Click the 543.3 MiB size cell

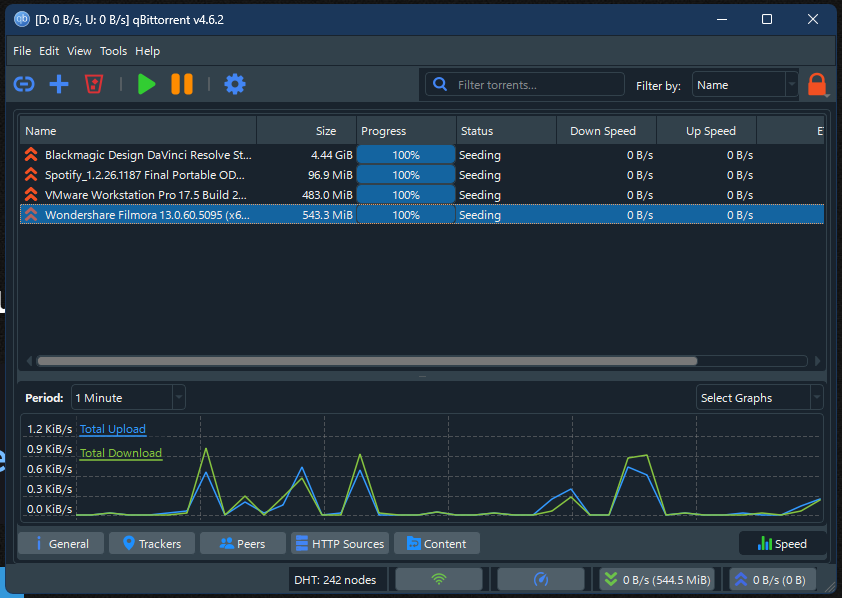pos(327,214)
